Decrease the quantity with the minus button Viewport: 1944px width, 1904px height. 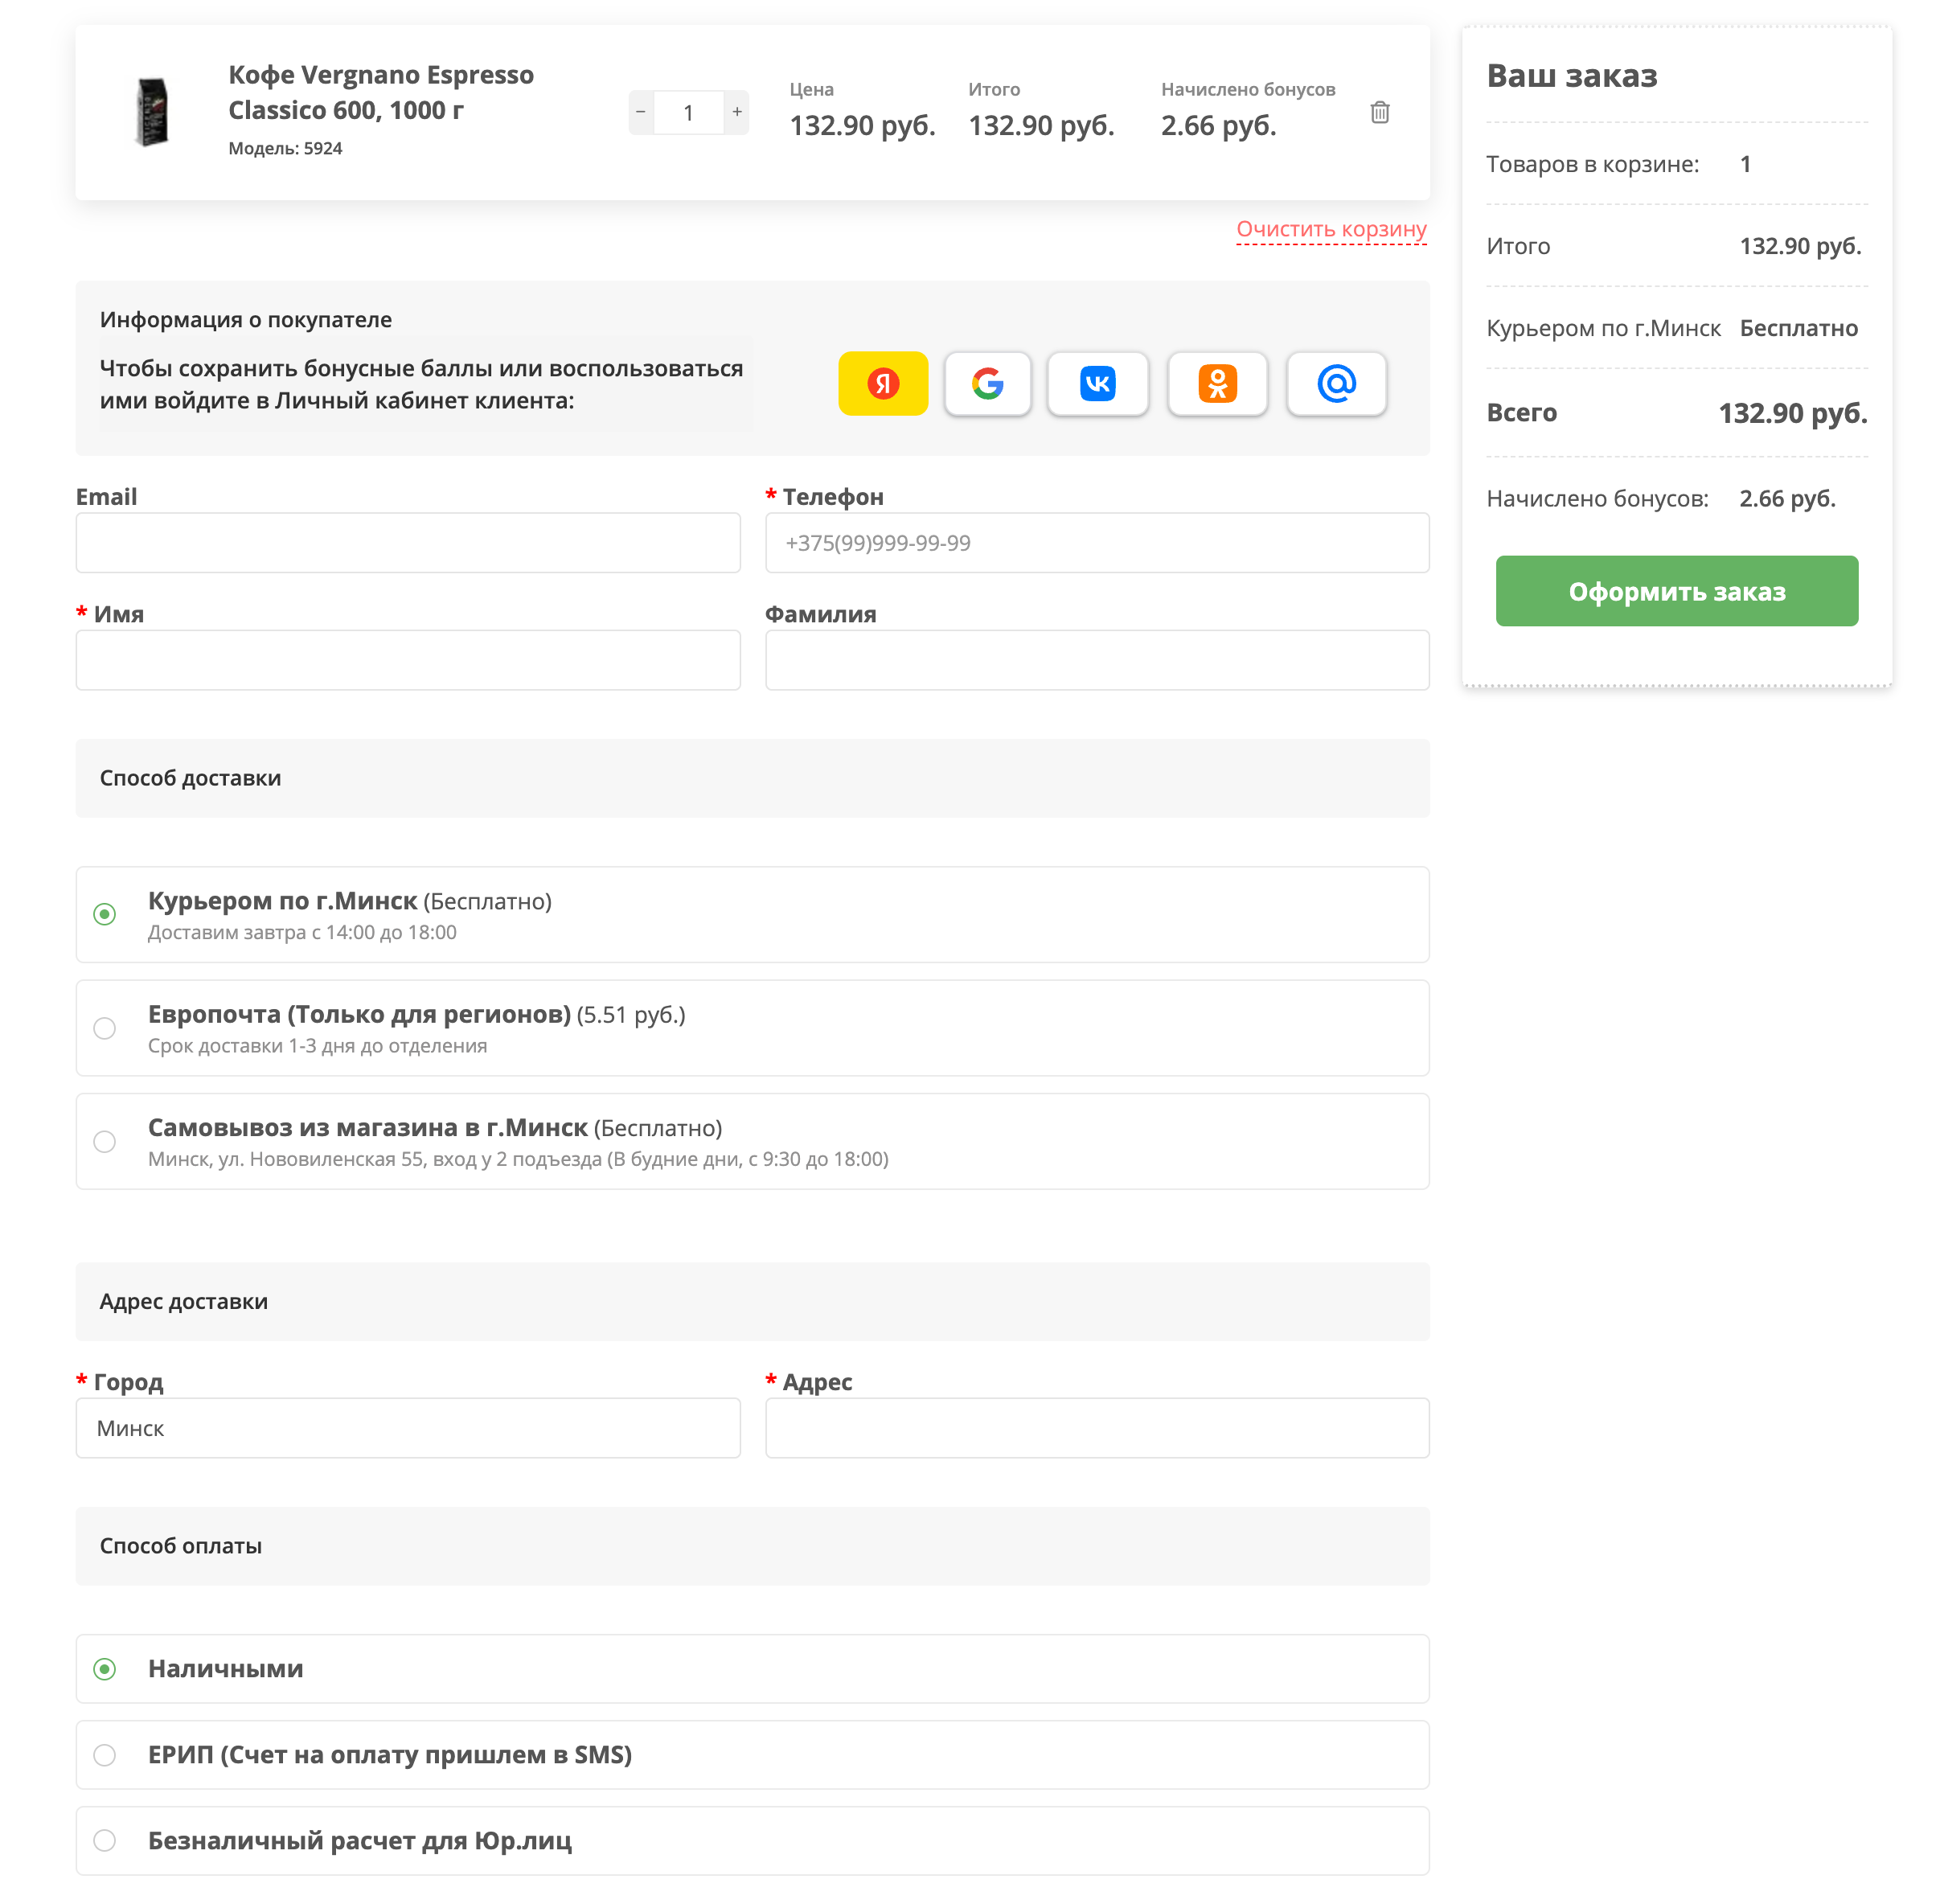641,112
